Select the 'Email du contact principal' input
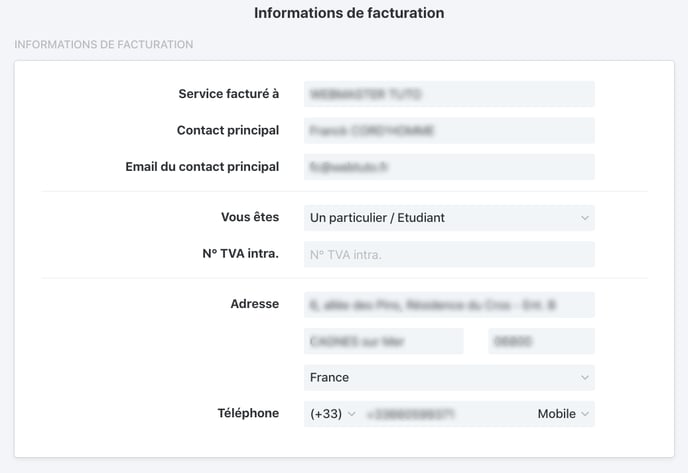Image resolution: width=688 pixels, height=473 pixels. tap(449, 167)
